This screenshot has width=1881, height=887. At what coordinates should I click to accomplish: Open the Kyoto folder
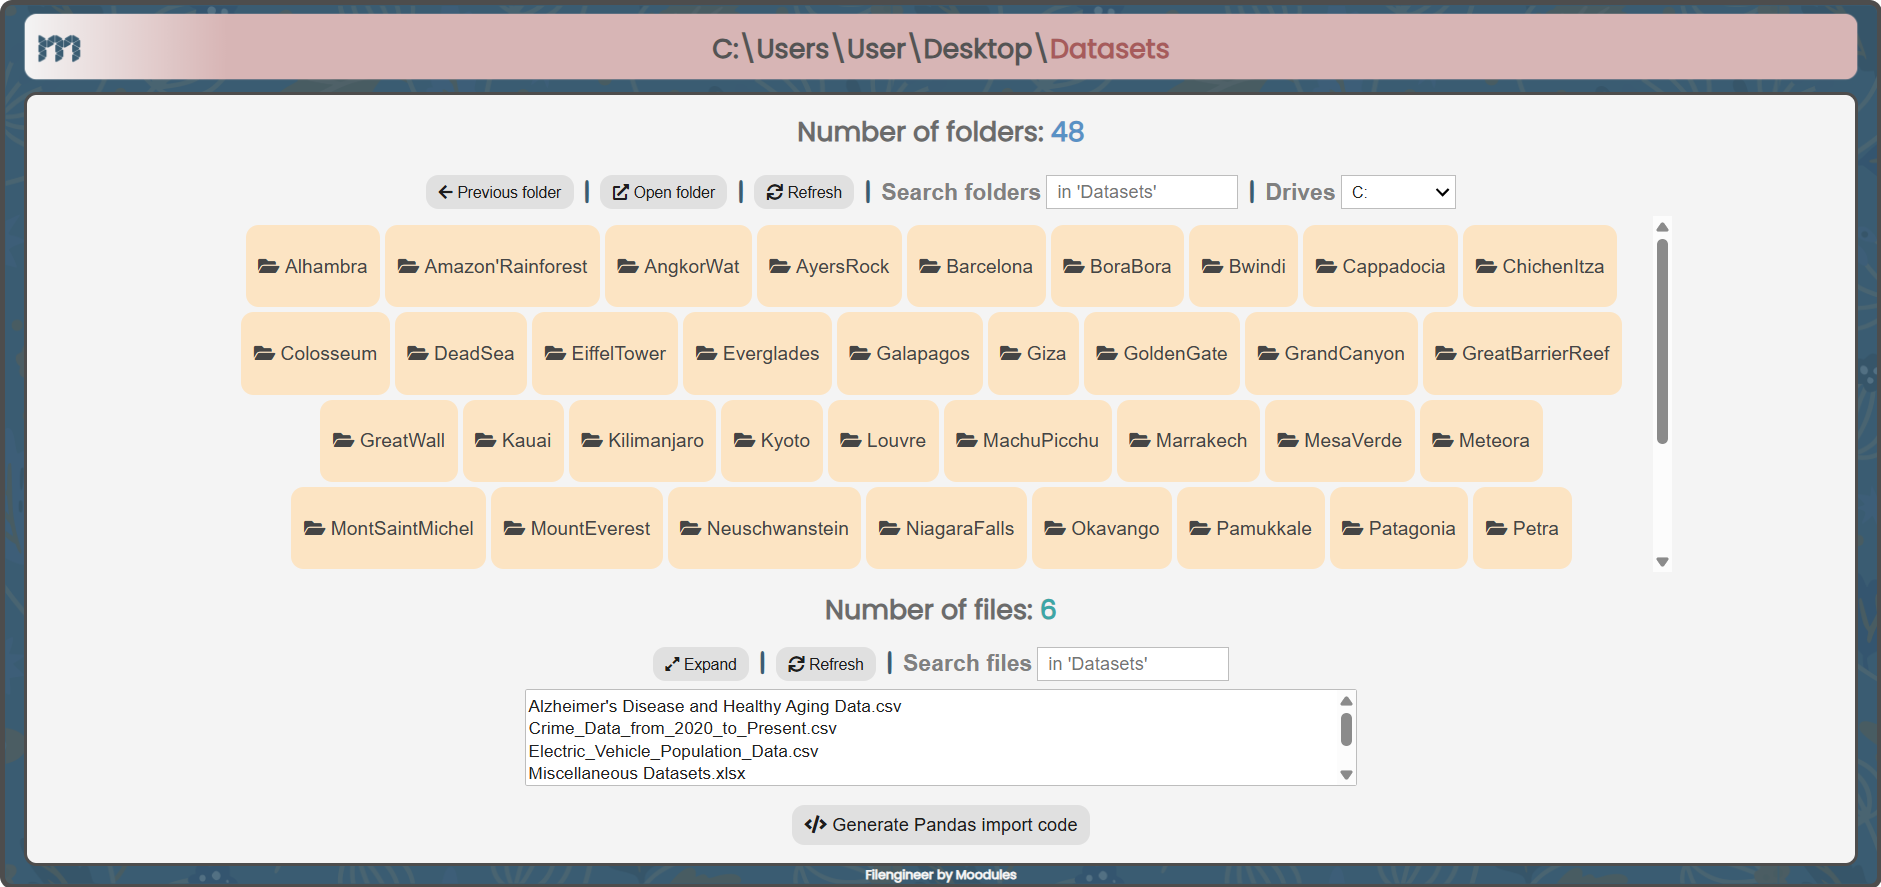772,440
